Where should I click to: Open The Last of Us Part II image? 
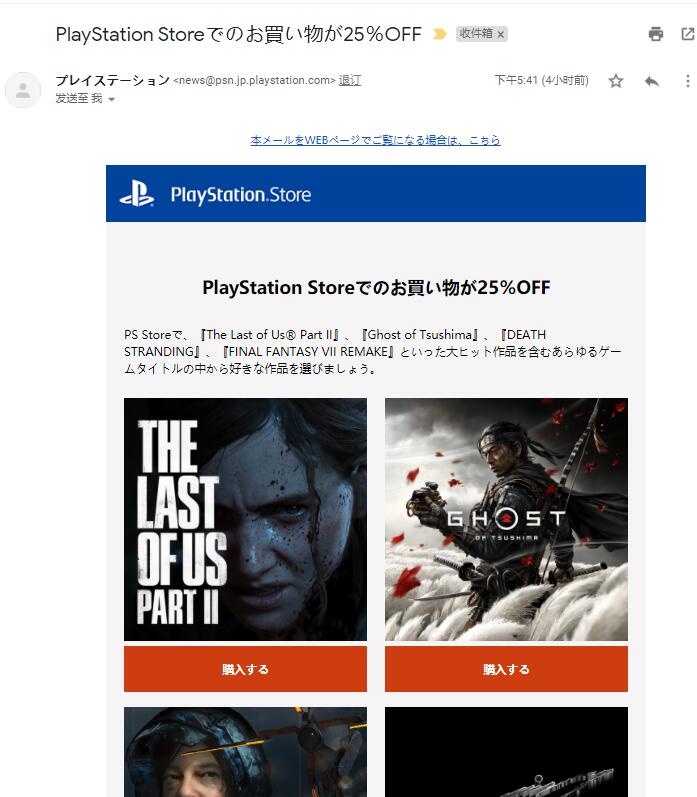(245, 519)
